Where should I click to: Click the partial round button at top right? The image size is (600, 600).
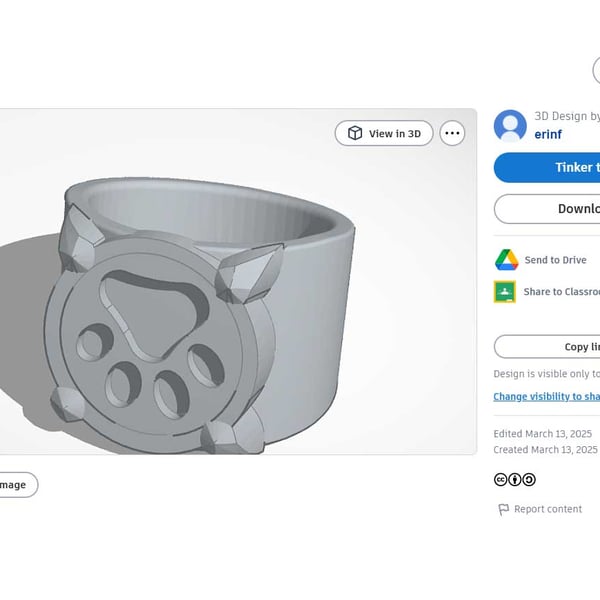click(x=596, y=70)
